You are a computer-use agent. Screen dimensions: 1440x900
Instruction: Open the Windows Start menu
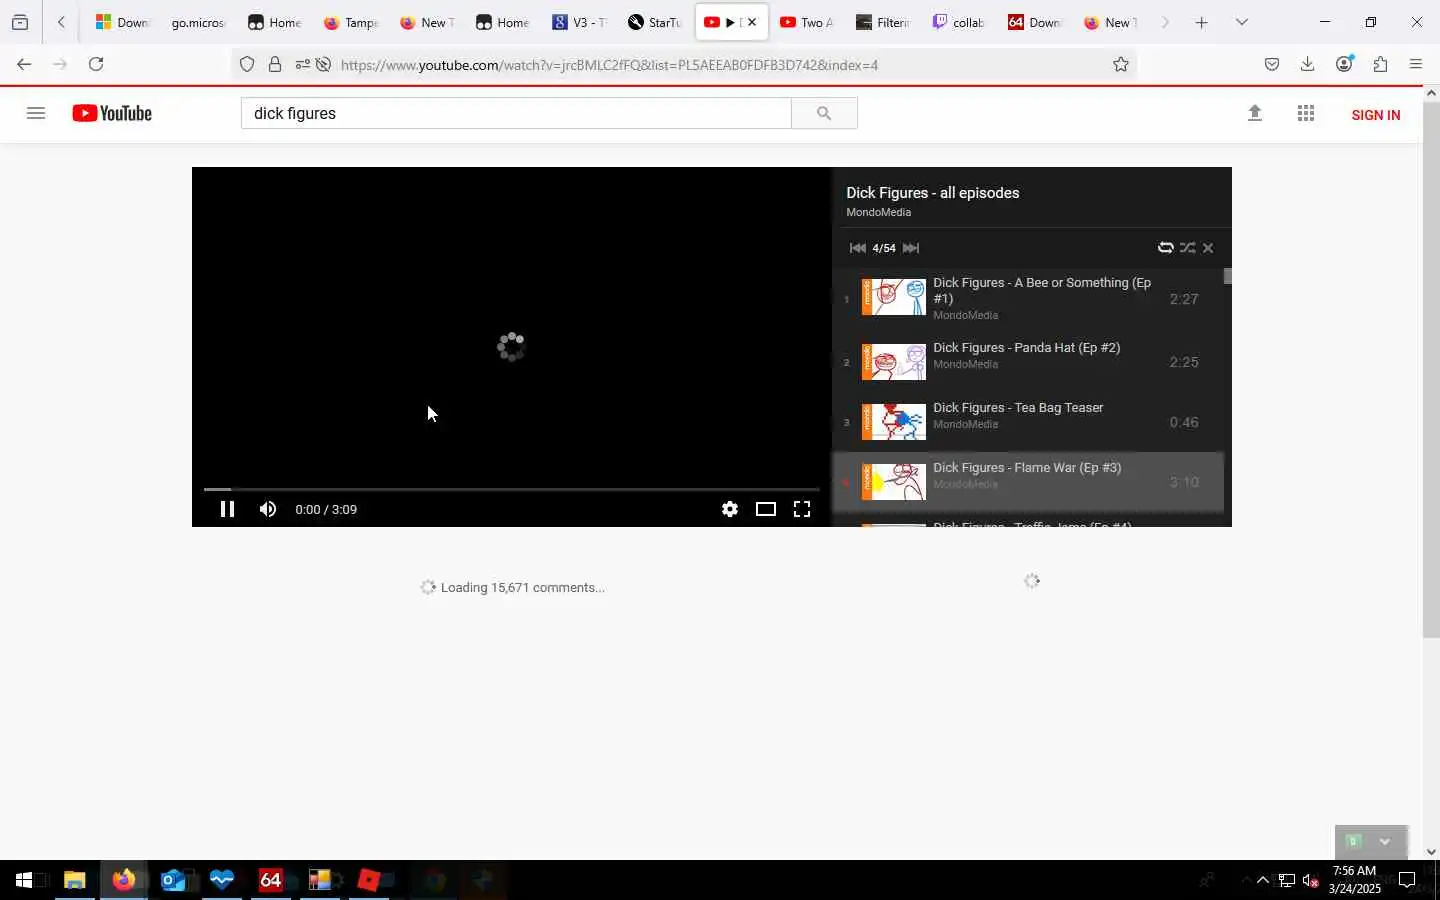(x=24, y=880)
